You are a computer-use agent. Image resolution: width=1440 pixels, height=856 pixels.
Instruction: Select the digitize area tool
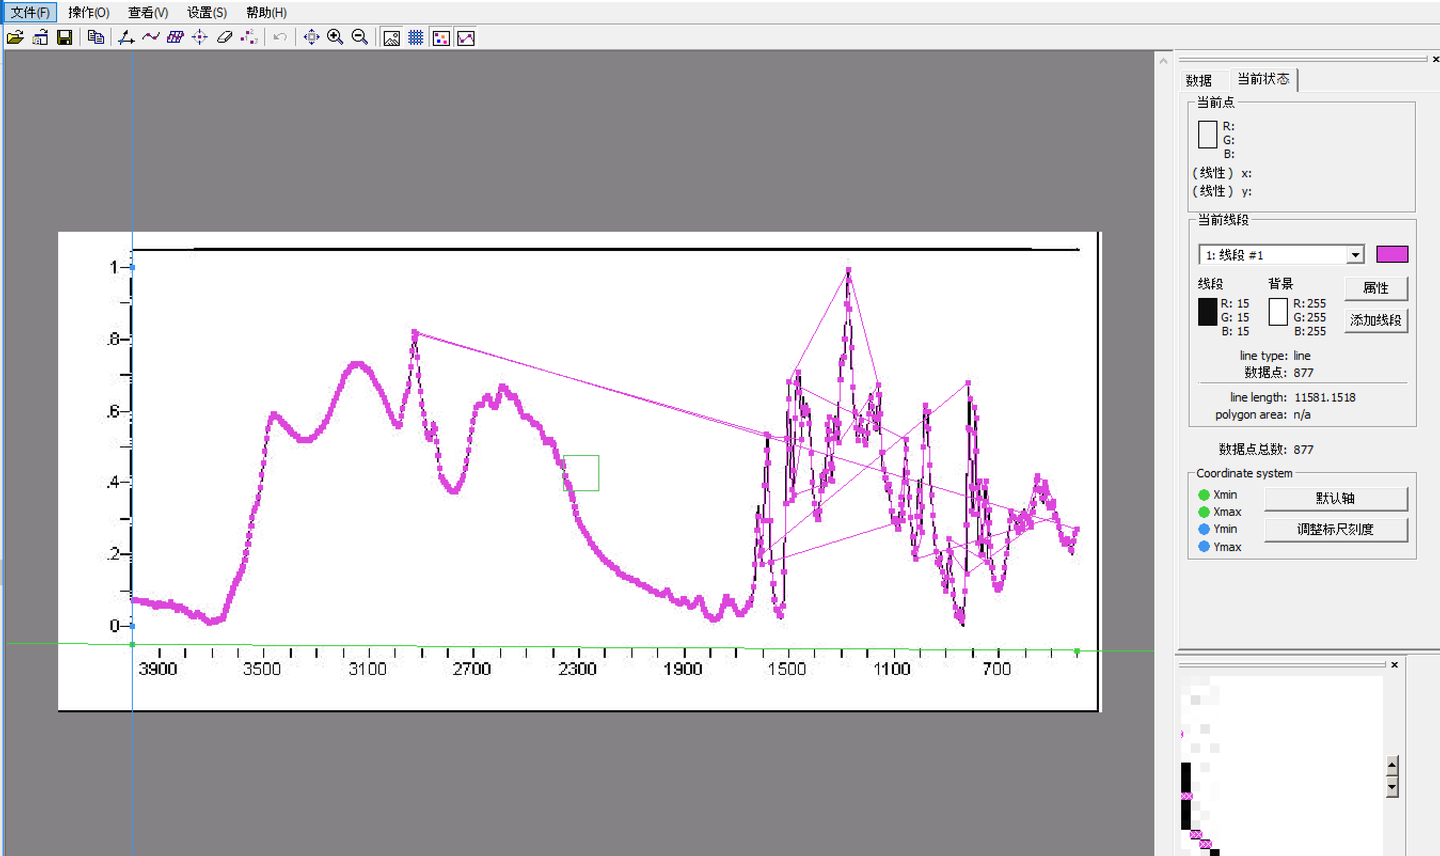coord(175,38)
